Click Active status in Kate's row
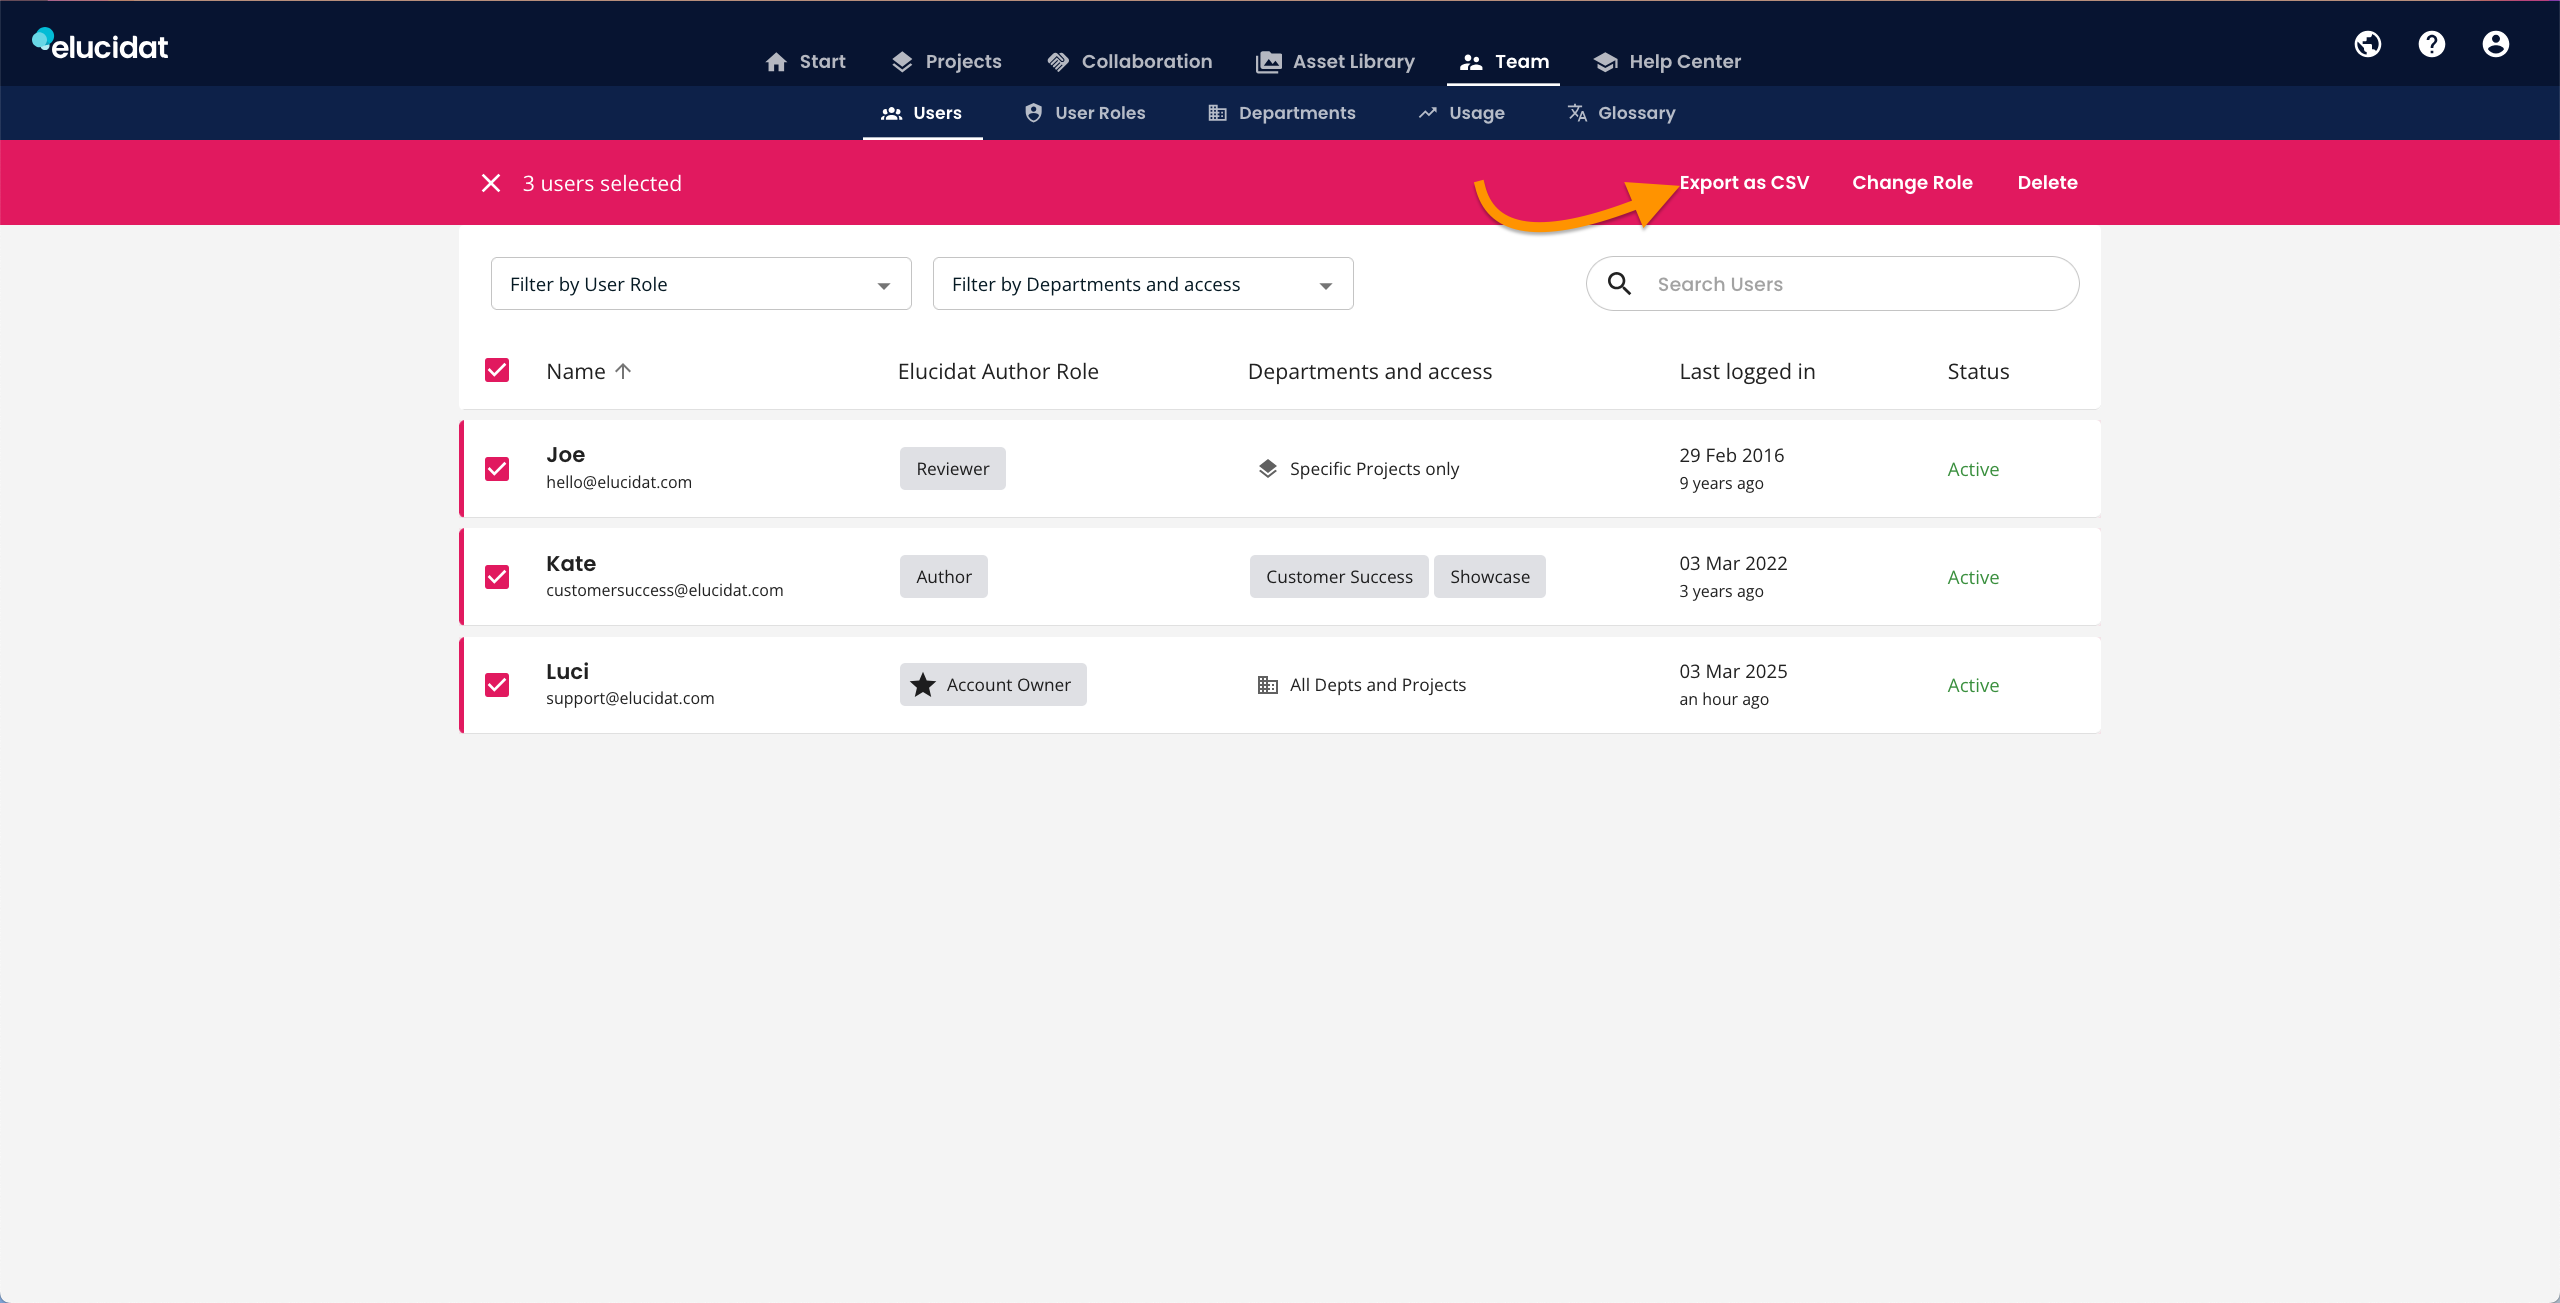 click(x=1973, y=577)
